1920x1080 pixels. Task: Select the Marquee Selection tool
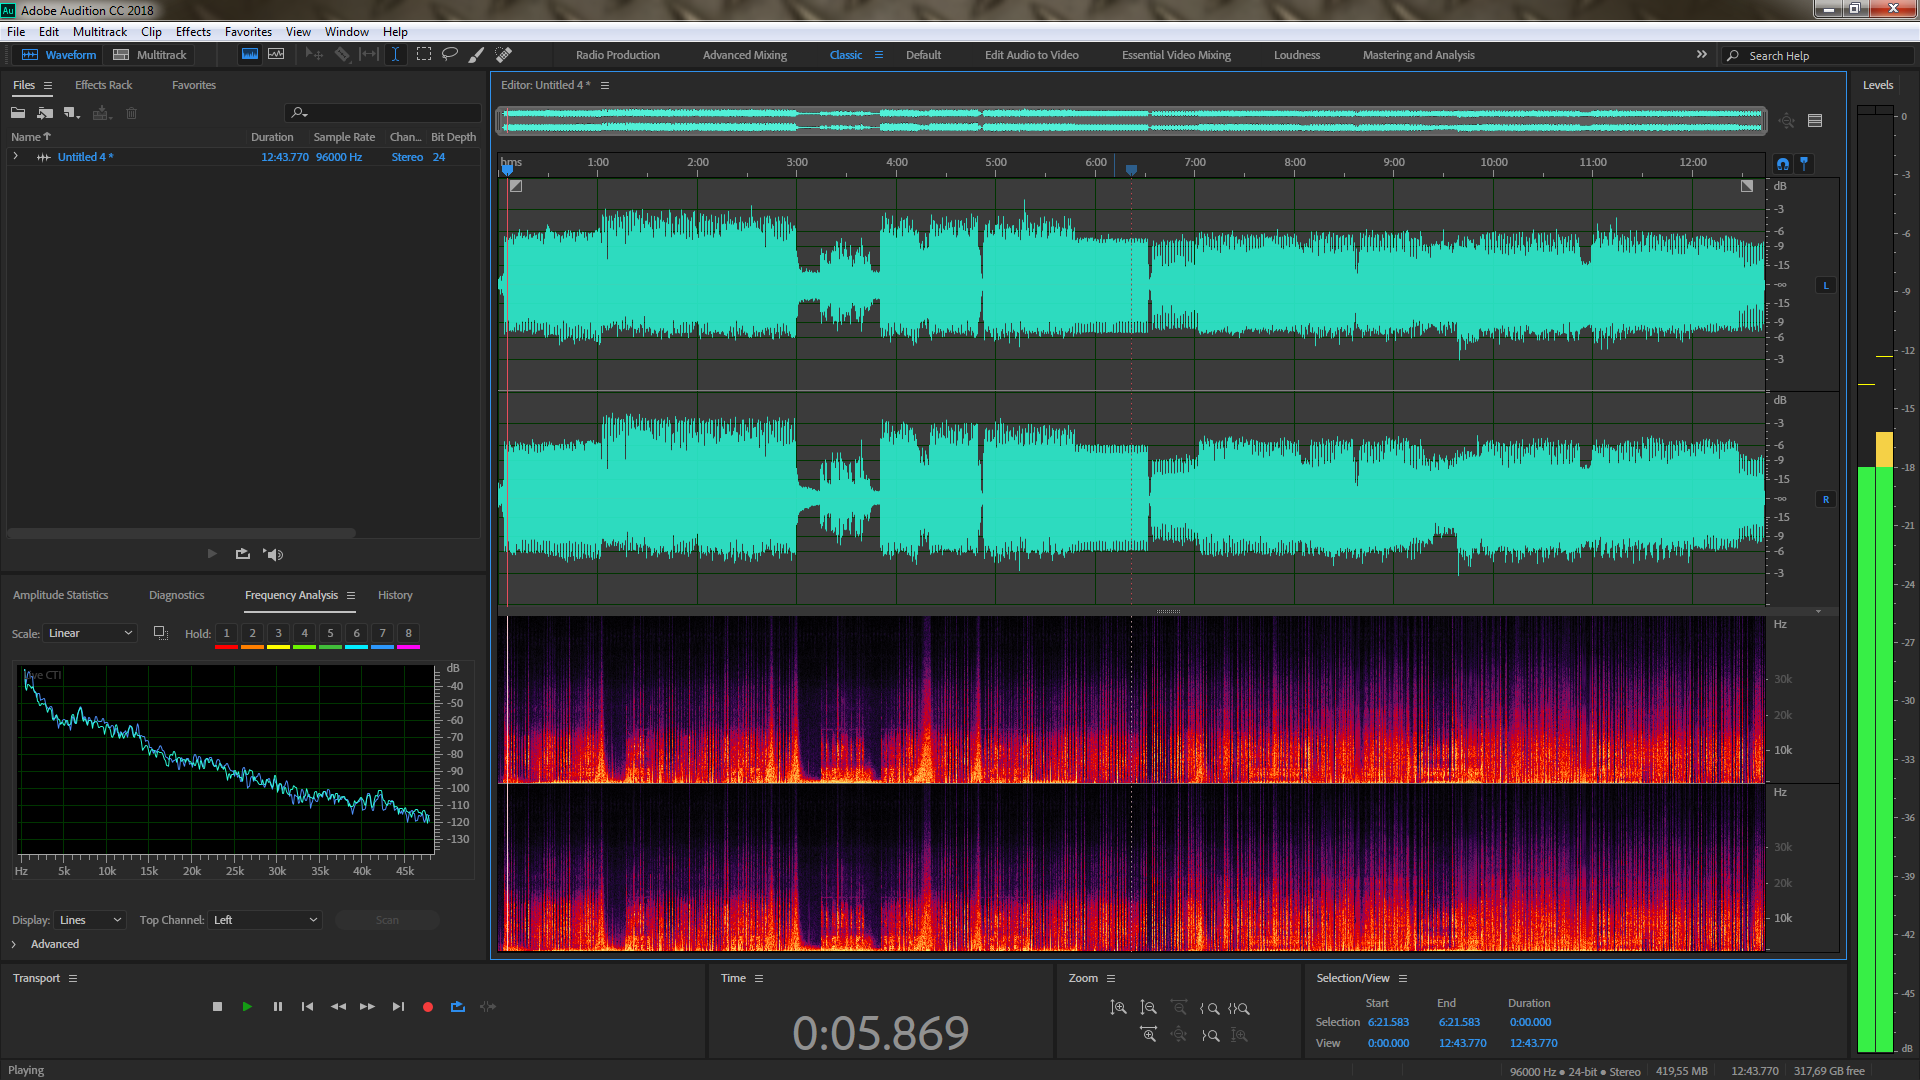click(424, 54)
